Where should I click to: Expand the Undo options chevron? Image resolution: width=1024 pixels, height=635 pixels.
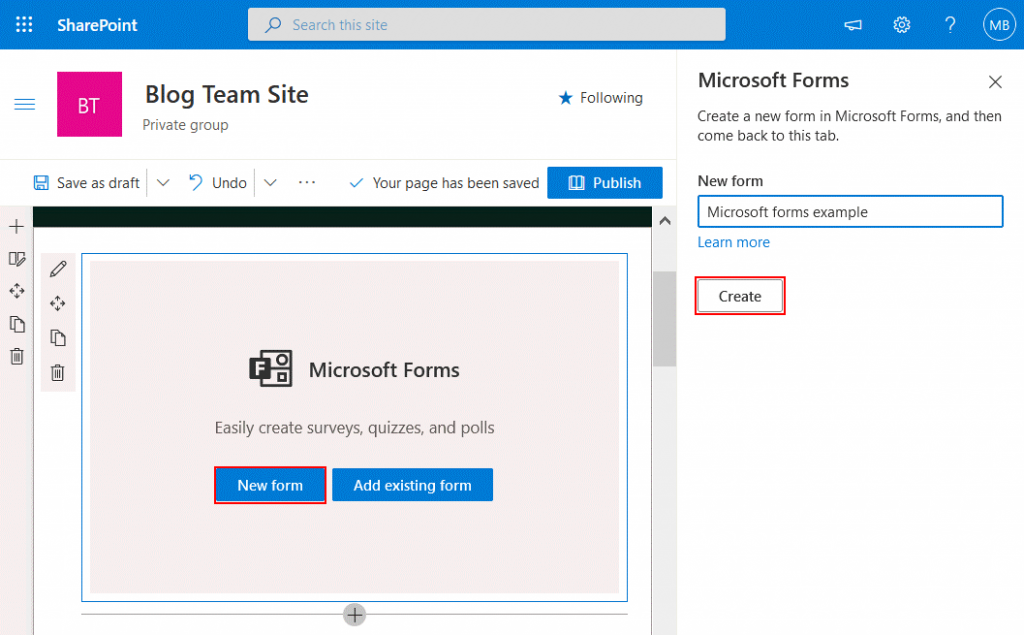point(270,182)
